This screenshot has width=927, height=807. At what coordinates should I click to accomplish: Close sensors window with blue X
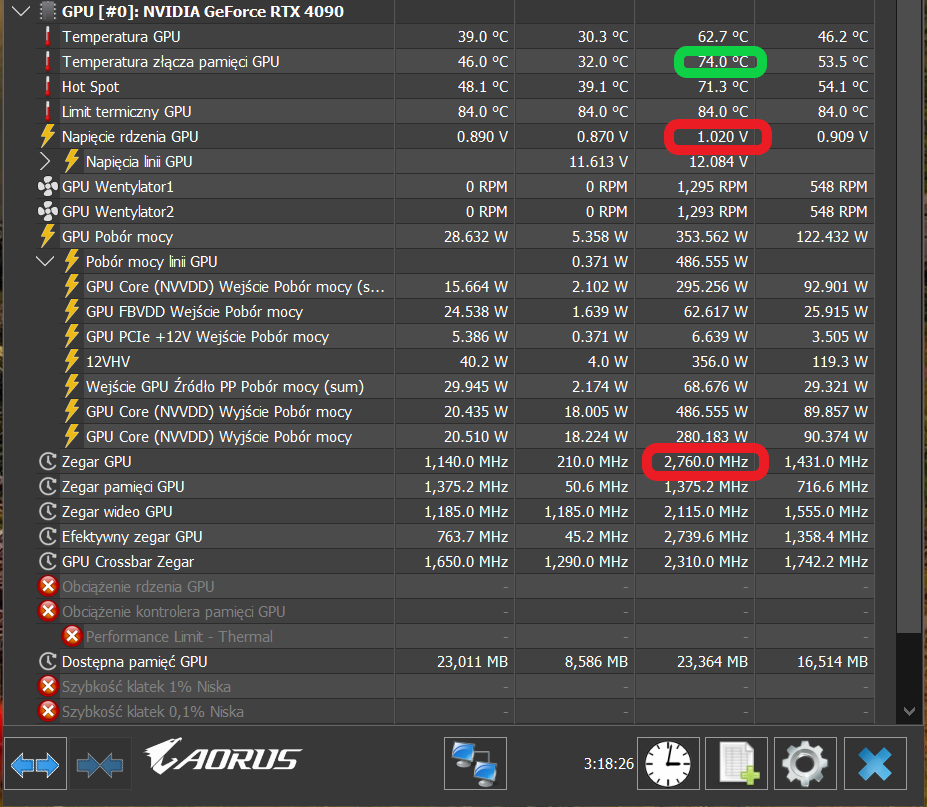(875, 763)
